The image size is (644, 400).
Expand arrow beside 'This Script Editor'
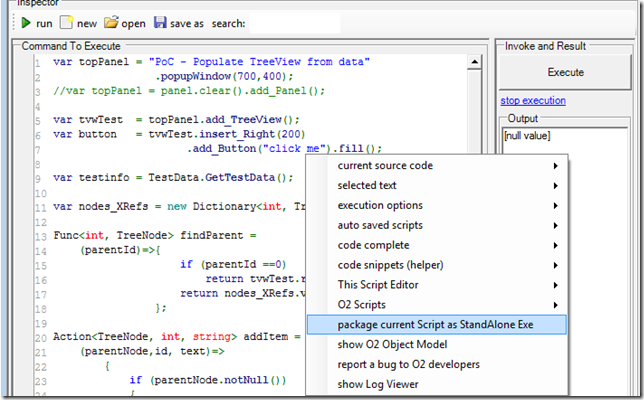tap(555, 285)
